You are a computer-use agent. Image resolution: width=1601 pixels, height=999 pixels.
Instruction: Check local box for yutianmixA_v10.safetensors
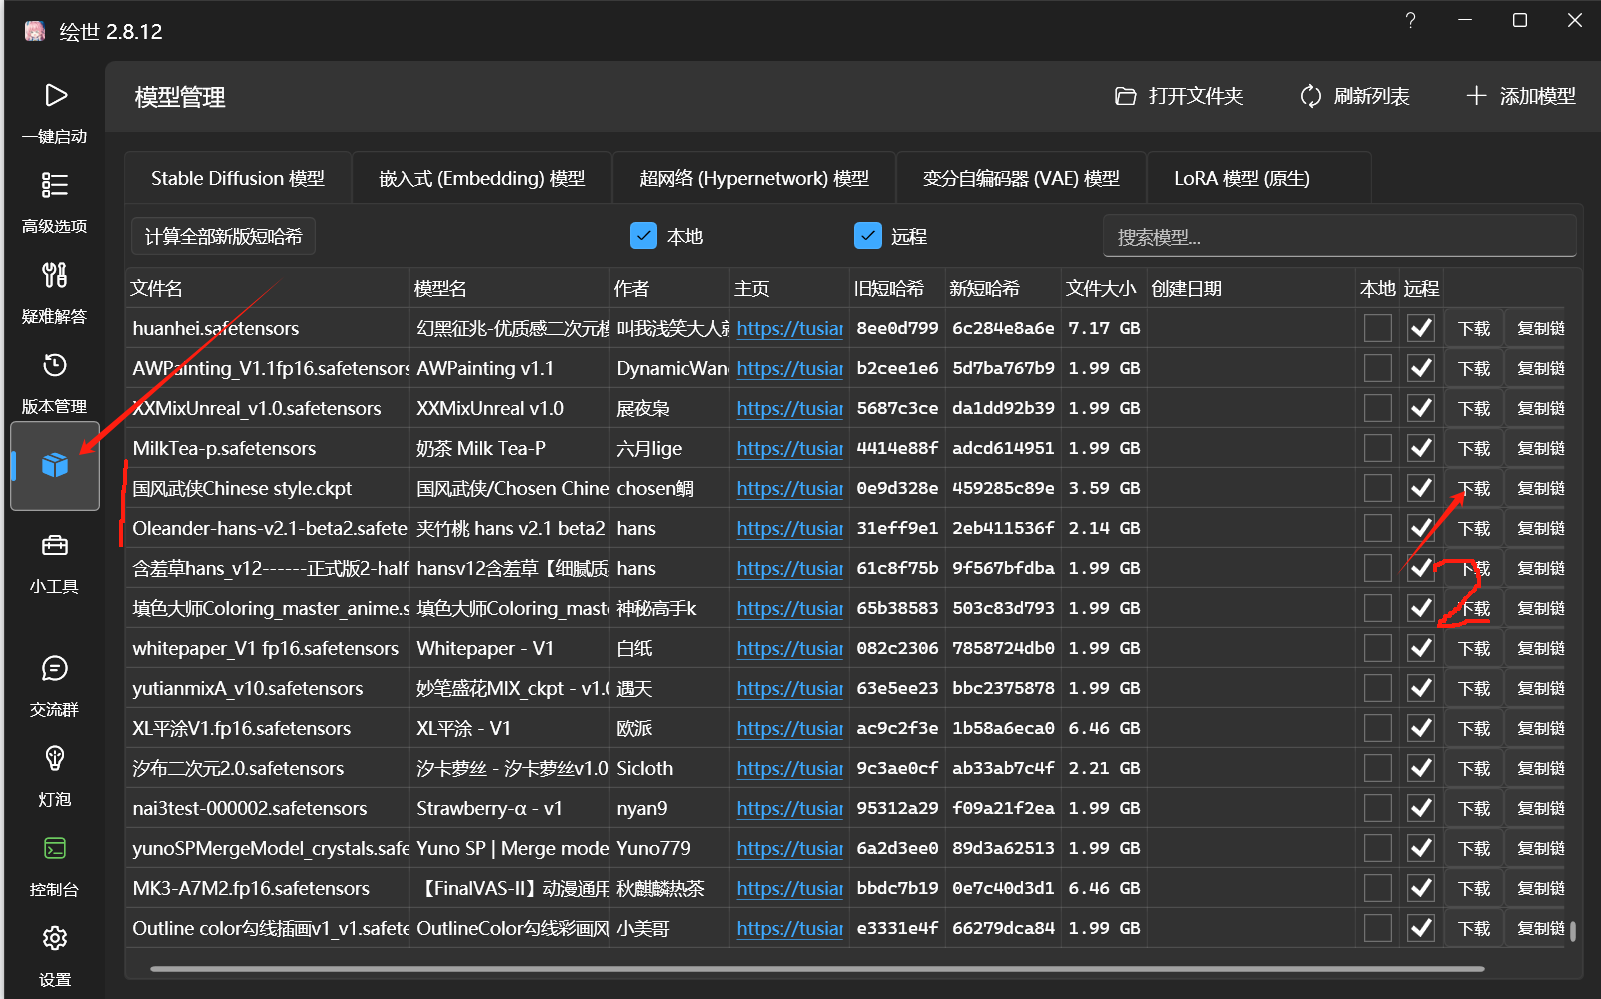point(1378,688)
